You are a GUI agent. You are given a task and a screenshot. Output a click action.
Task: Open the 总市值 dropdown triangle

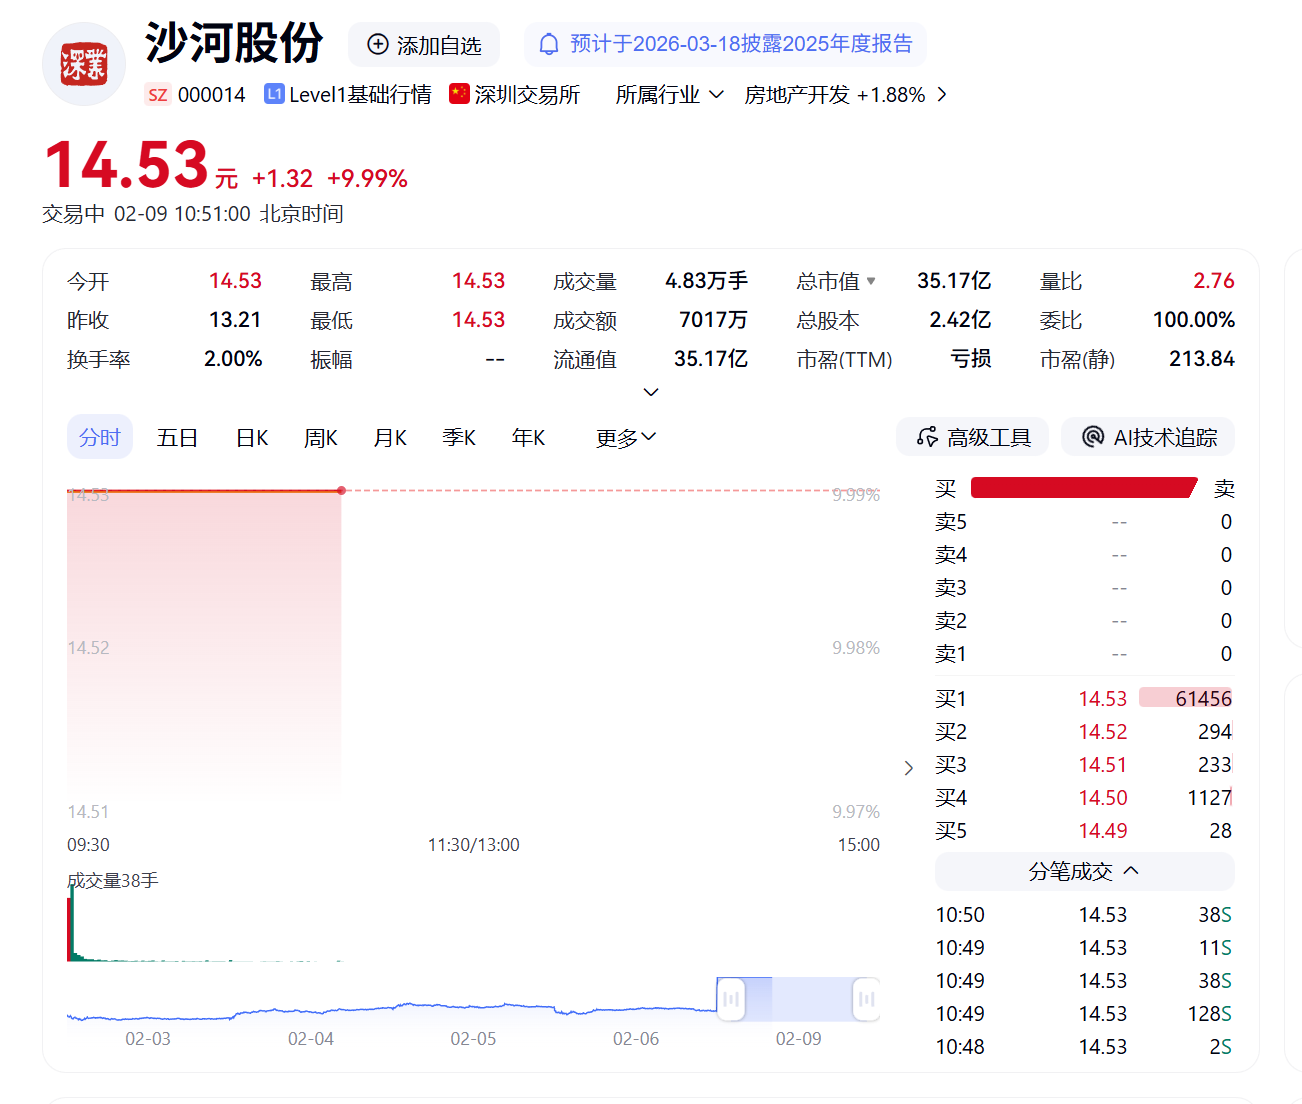click(x=871, y=281)
